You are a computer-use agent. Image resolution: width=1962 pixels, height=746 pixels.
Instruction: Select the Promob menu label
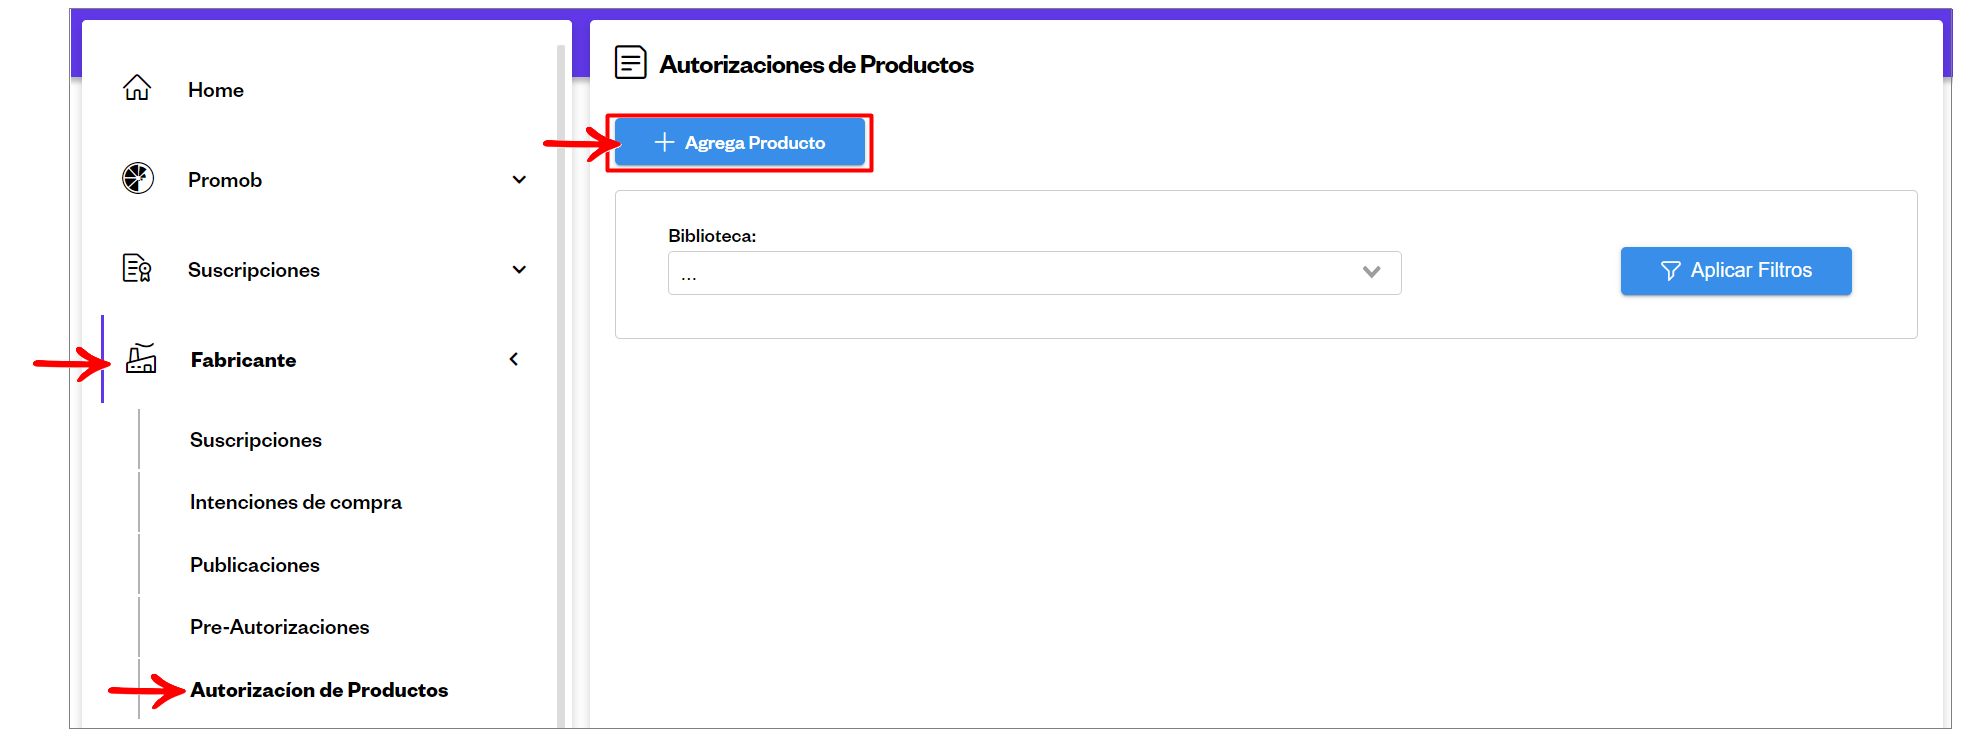tap(225, 180)
